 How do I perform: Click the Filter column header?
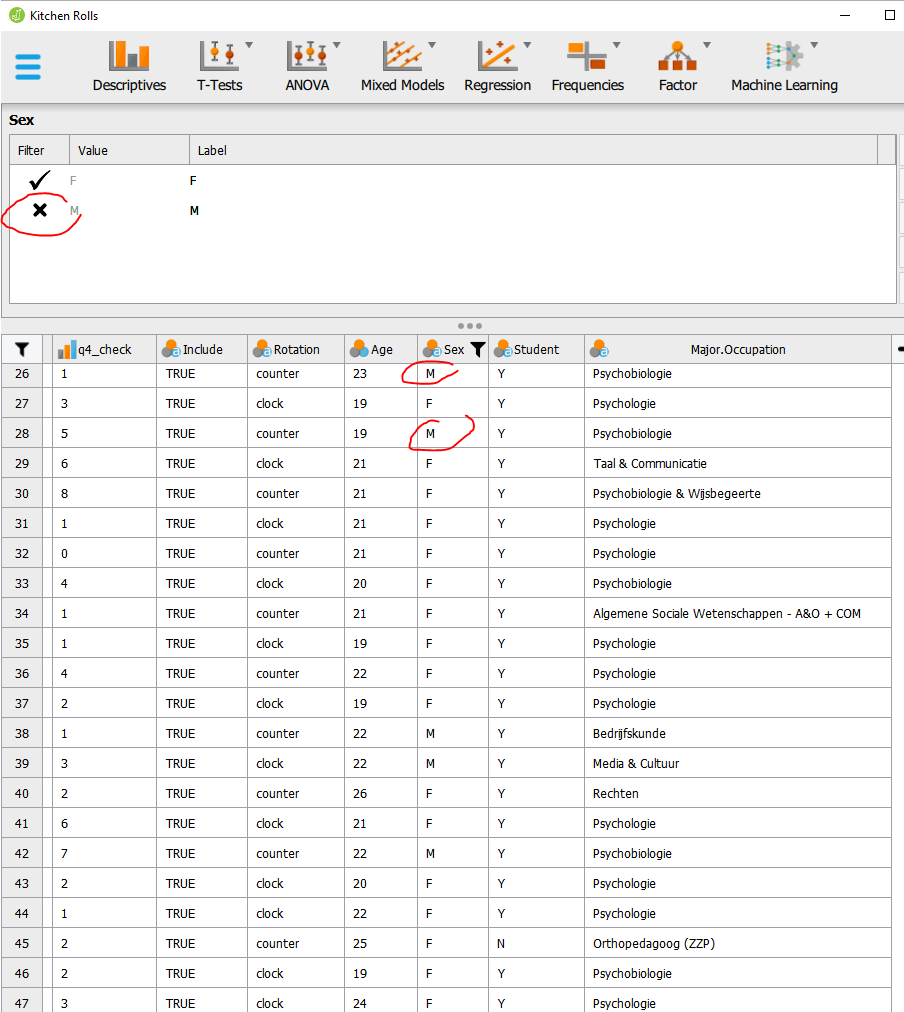pyautogui.click(x=39, y=150)
